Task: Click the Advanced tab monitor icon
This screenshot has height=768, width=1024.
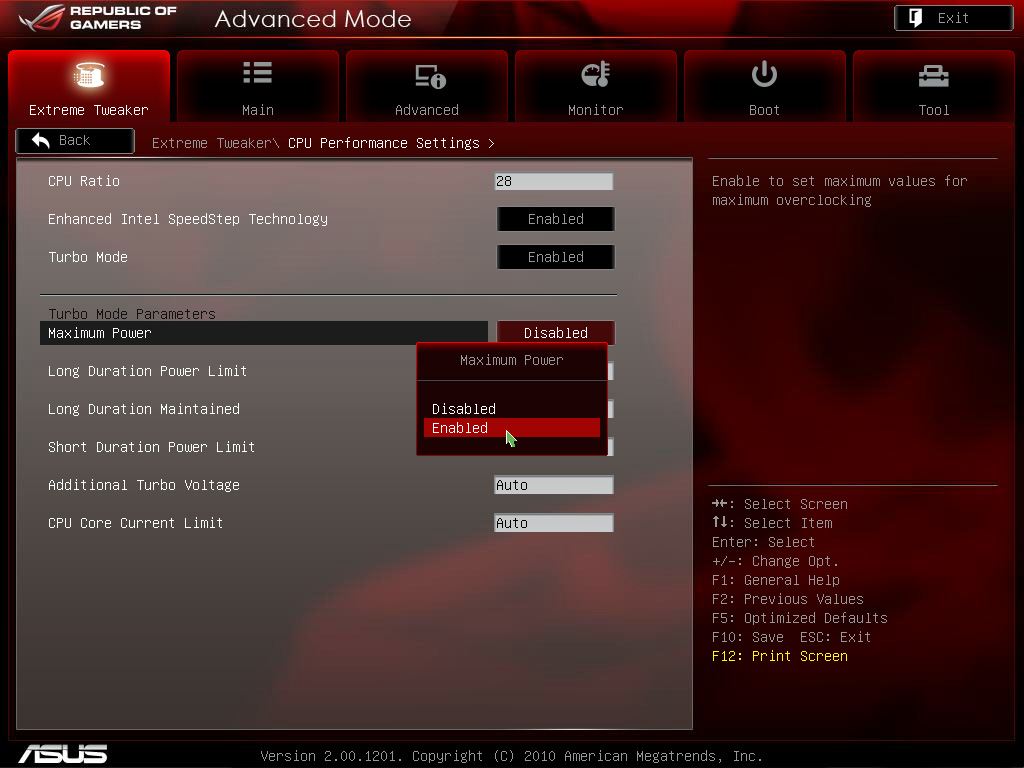Action: 427,75
